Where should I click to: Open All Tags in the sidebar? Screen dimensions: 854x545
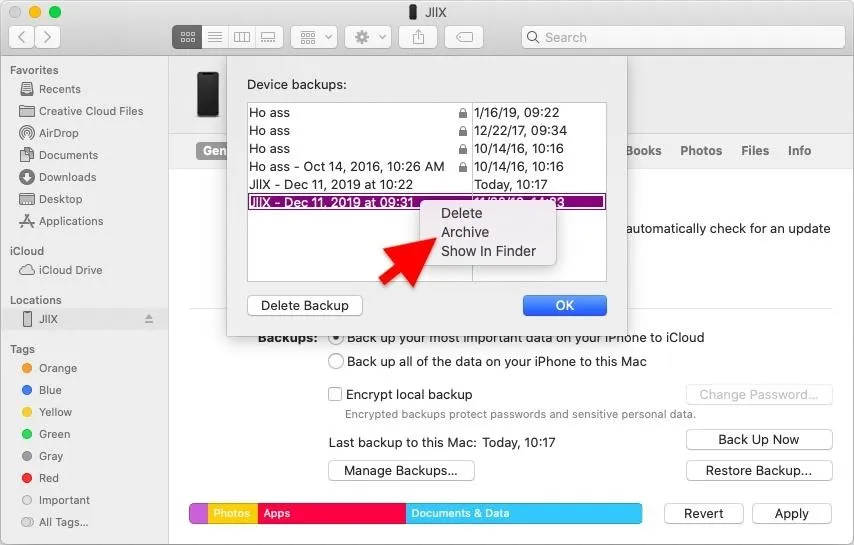tap(55, 522)
